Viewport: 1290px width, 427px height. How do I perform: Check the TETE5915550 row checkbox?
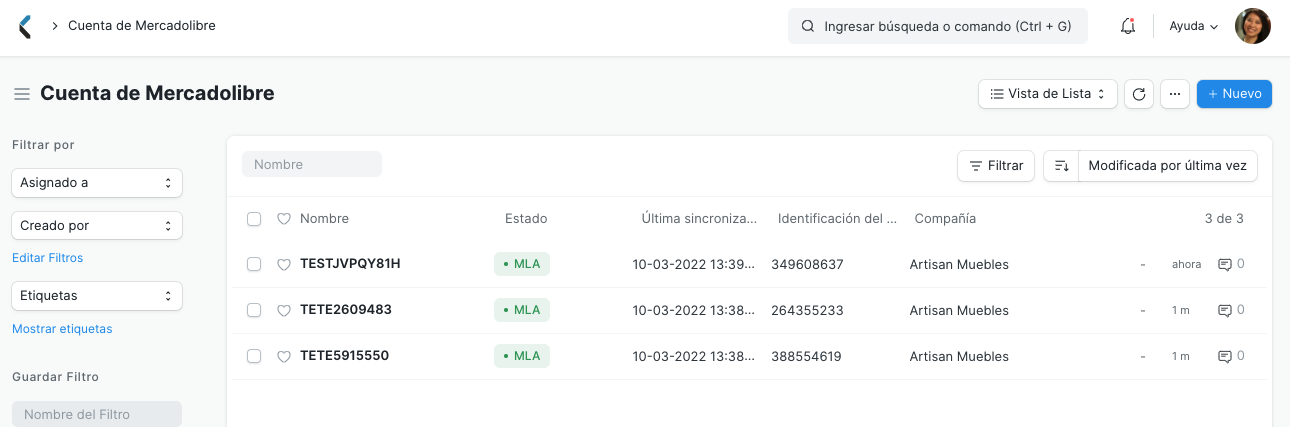(x=254, y=356)
